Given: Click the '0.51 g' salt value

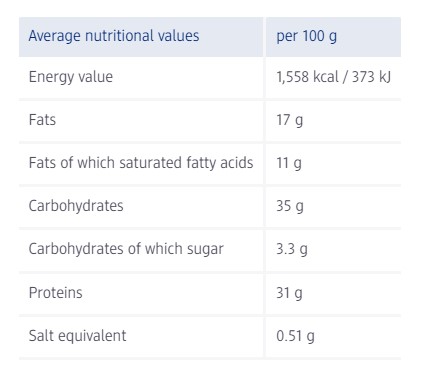Looking at the screenshot, I should [x=295, y=336].
